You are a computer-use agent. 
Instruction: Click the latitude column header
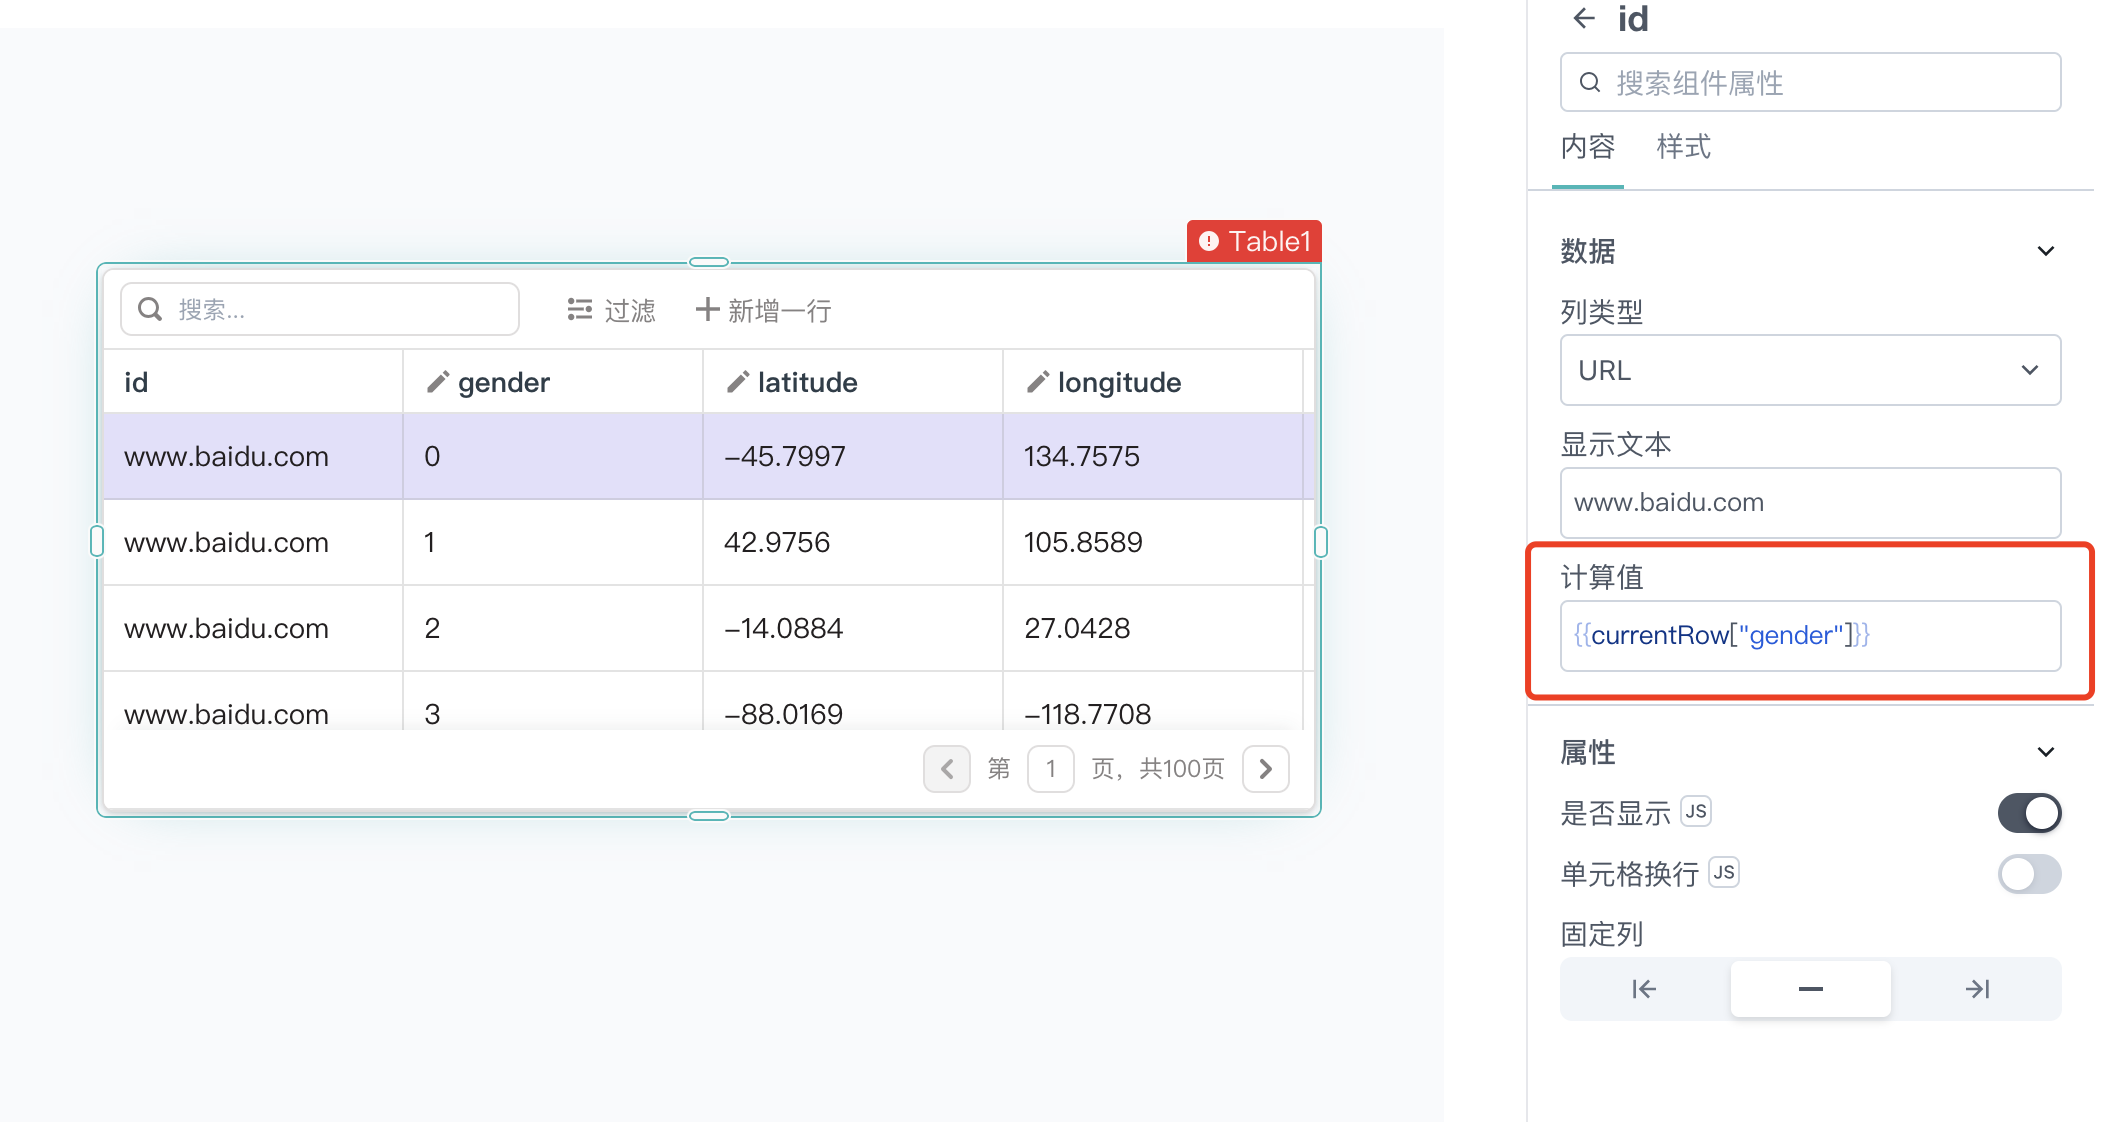(853, 382)
